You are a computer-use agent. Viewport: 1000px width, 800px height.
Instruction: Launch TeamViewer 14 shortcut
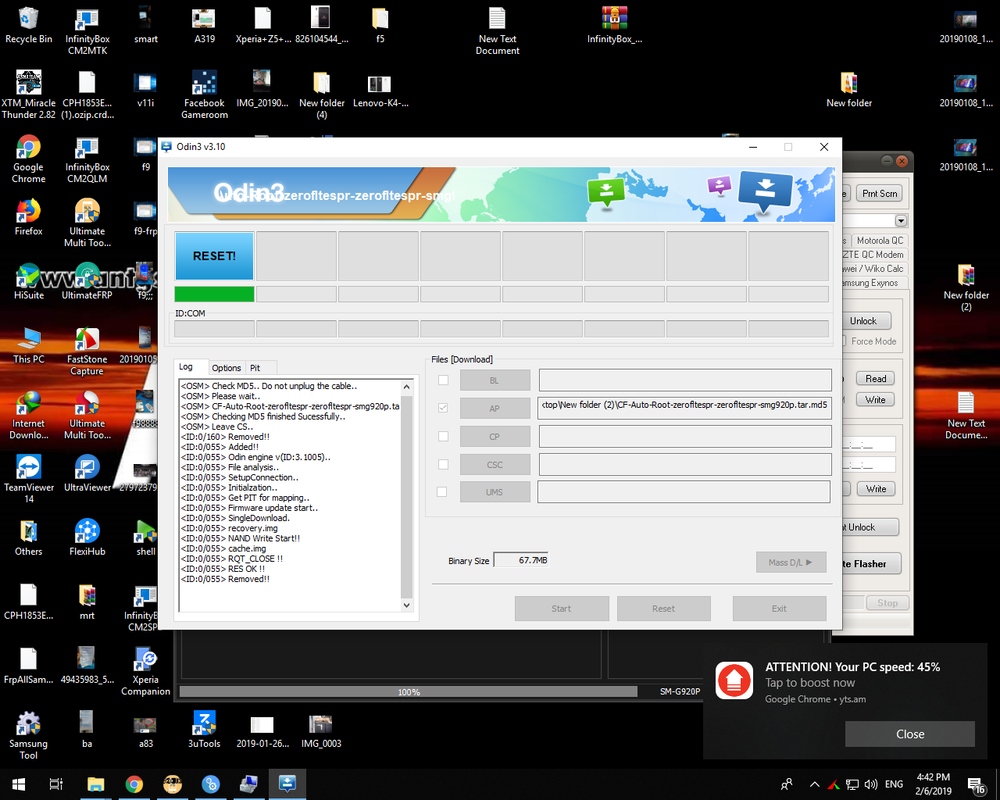(29, 478)
